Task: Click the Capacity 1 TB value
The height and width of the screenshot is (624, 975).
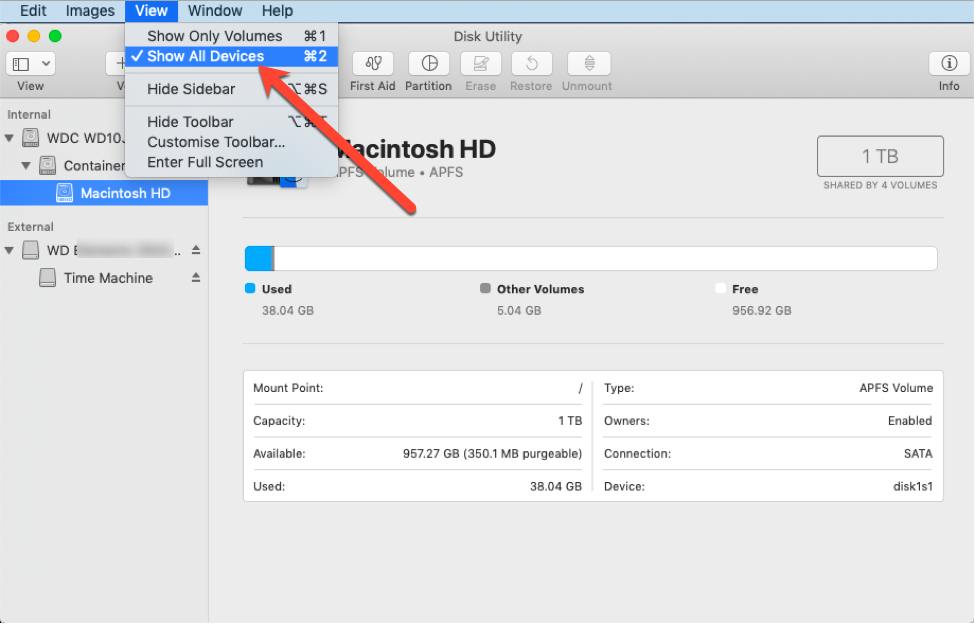Action: [x=570, y=421]
